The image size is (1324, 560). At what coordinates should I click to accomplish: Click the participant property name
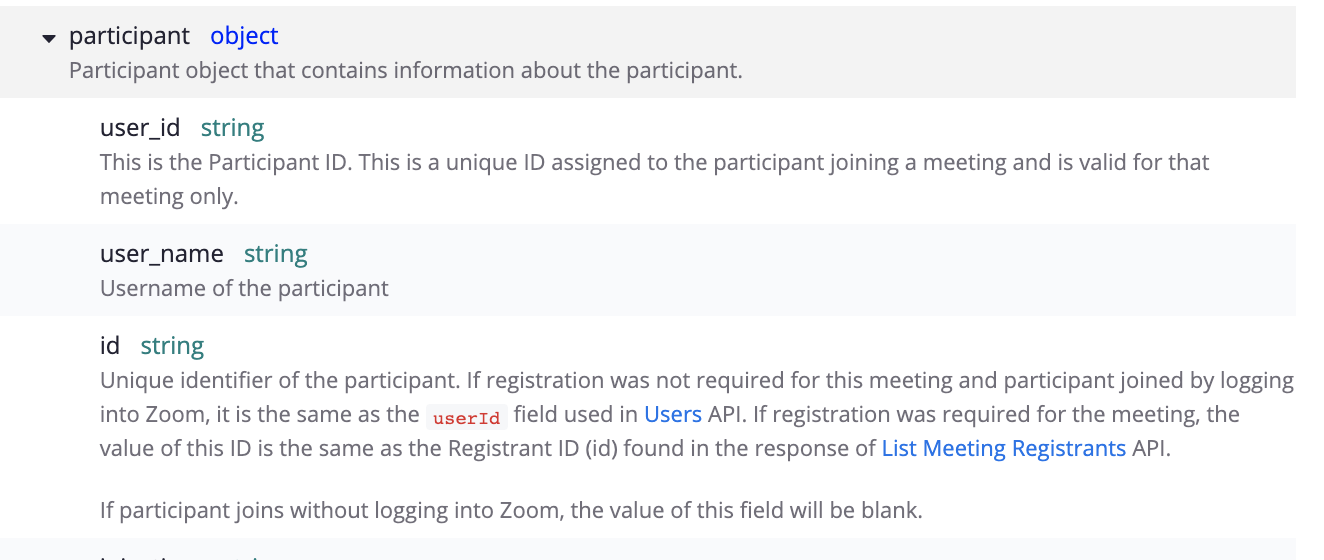point(129,37)
